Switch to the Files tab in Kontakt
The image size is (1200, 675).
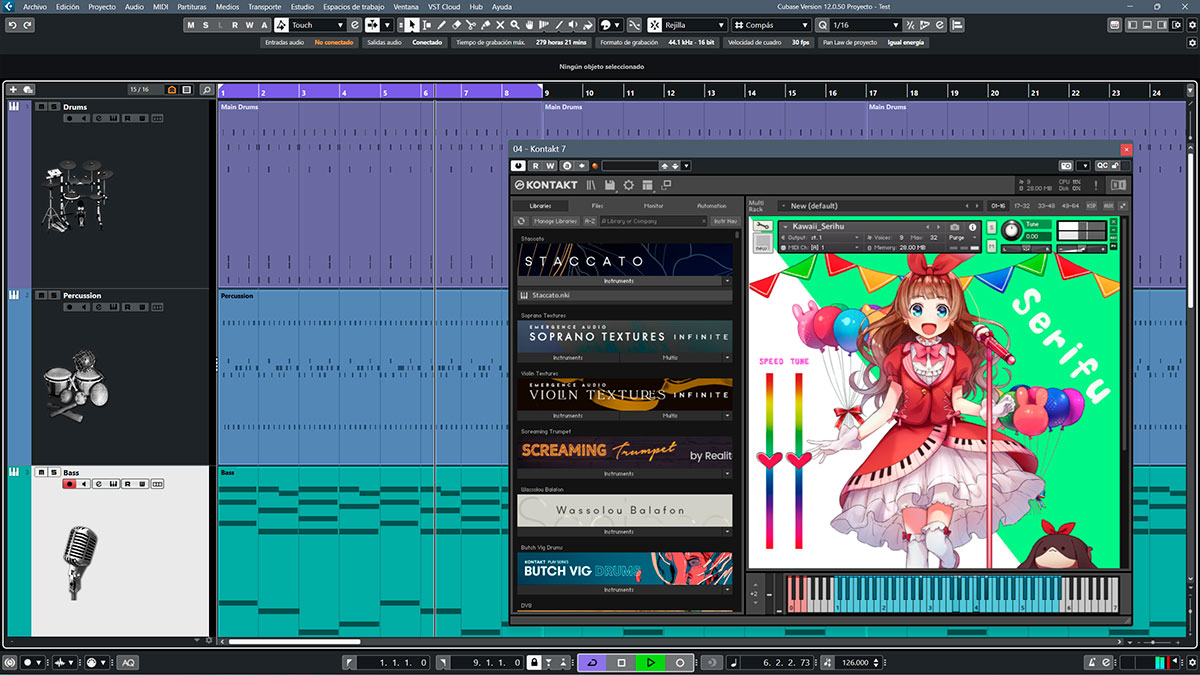click(x=597, y=206)
